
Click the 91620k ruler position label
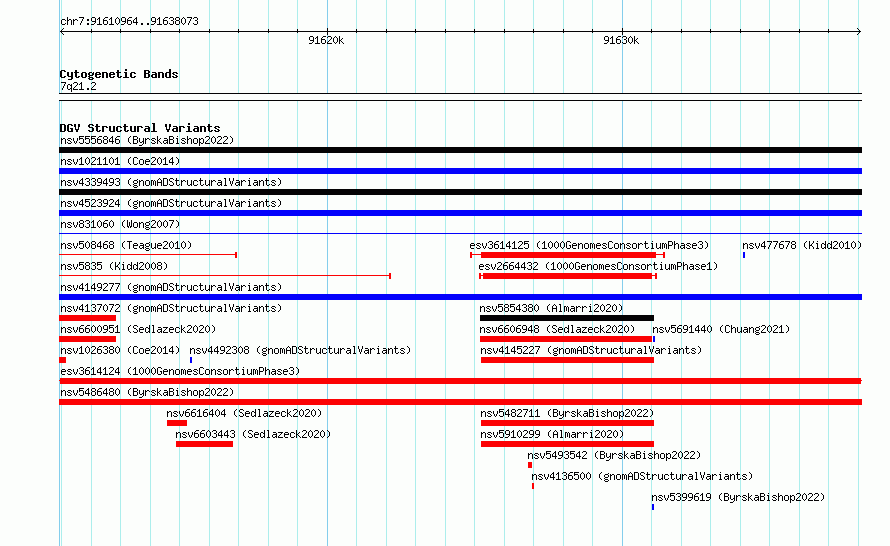tap(326, 40)
